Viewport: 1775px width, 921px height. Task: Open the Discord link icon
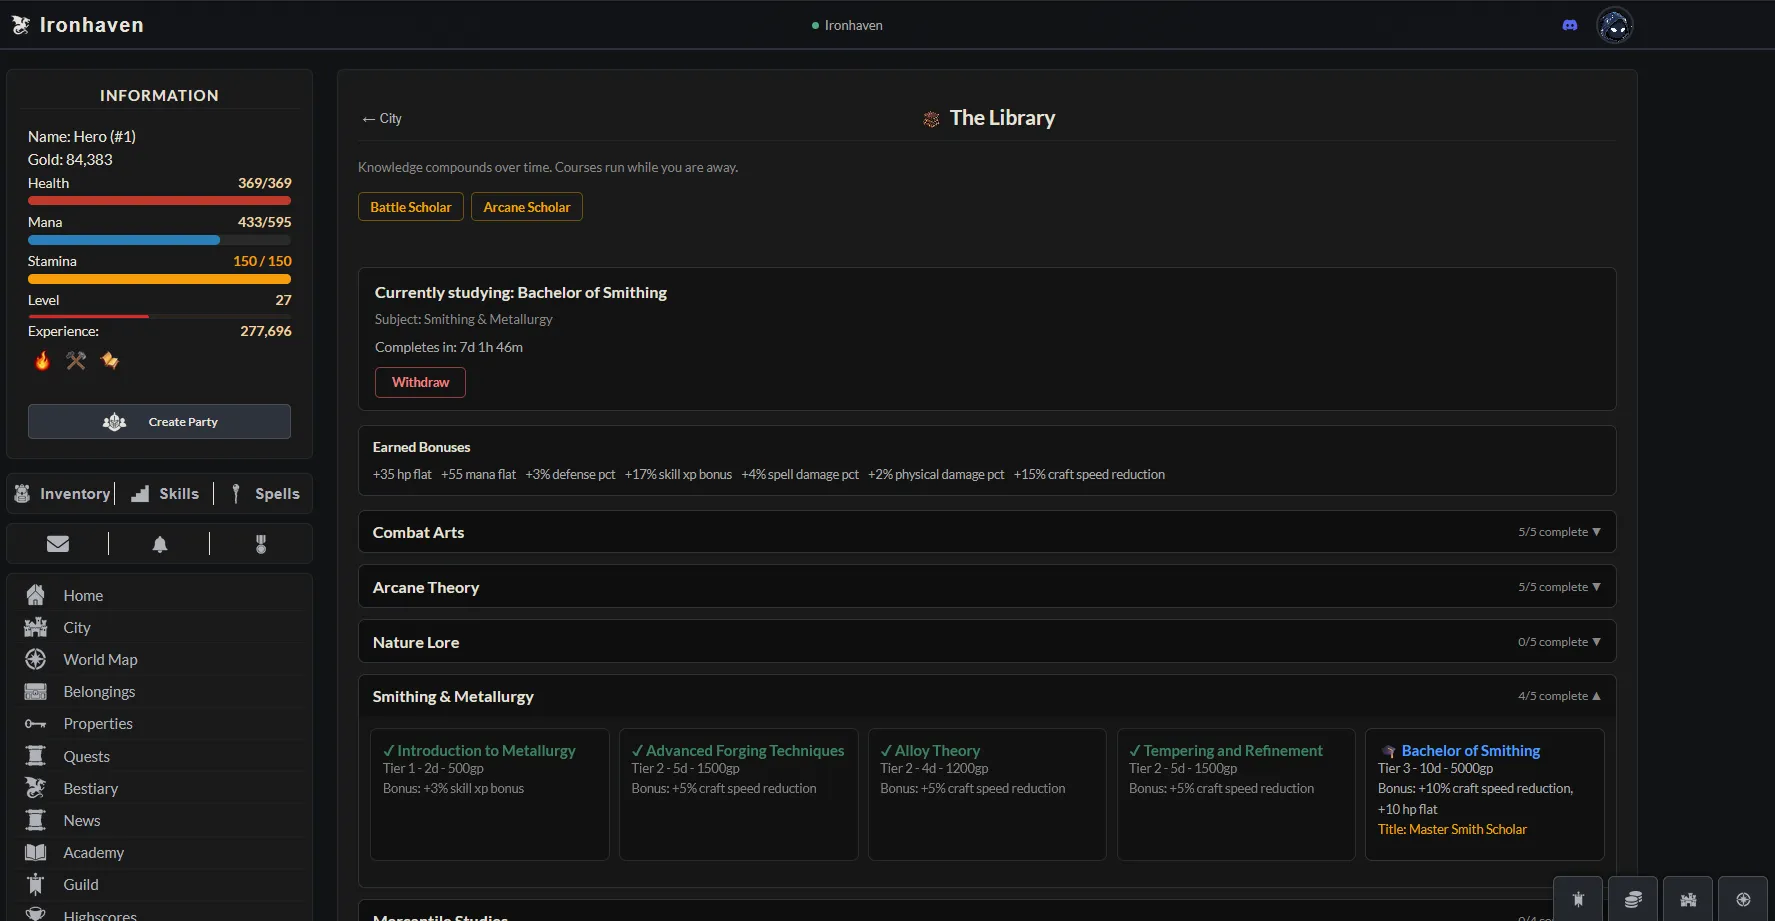coord(1570,25)
